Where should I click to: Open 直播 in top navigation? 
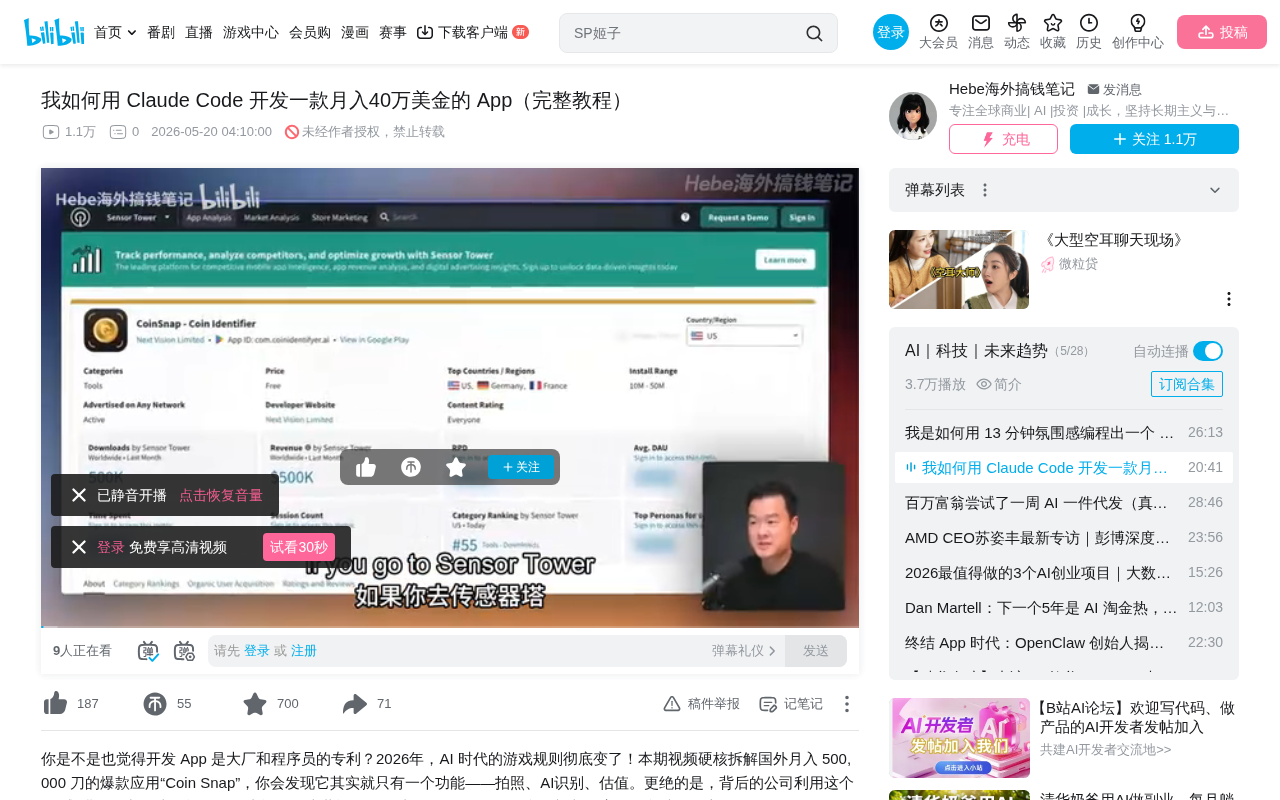[x=199, y=32]
